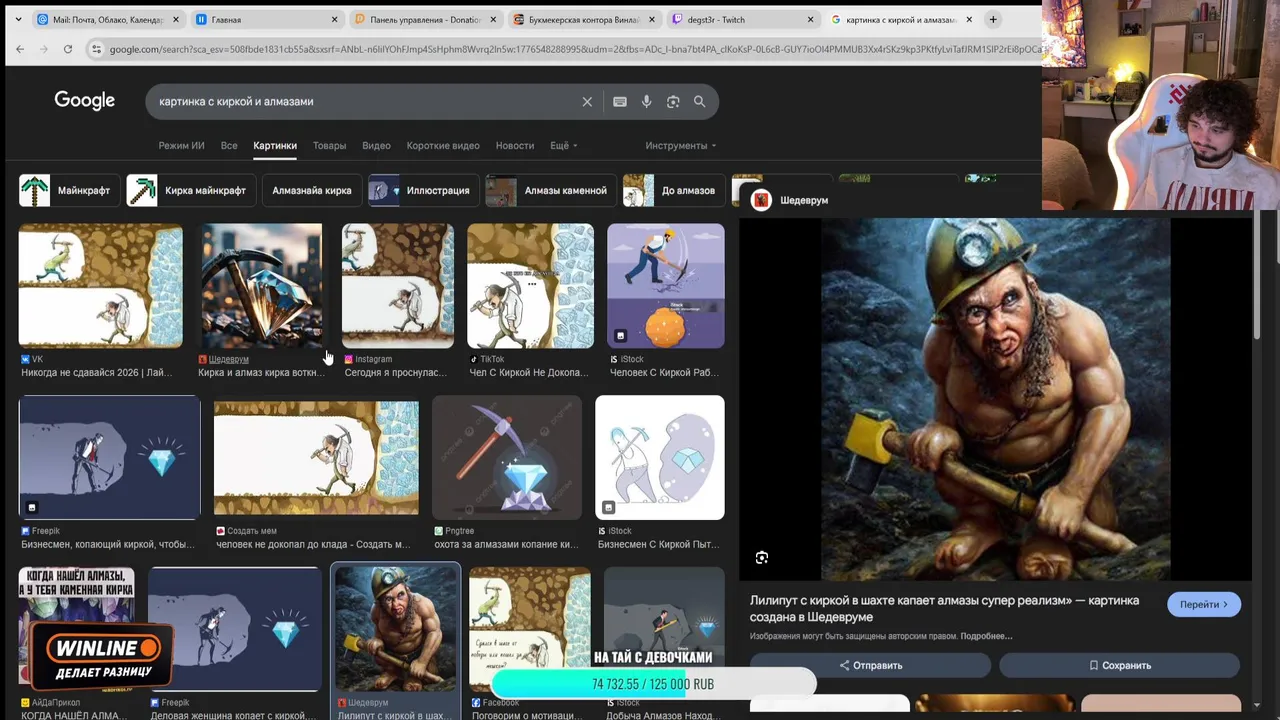This screenshot has width=1280, height=720.
Task: Click the Отправить share button
Action: 870,665
